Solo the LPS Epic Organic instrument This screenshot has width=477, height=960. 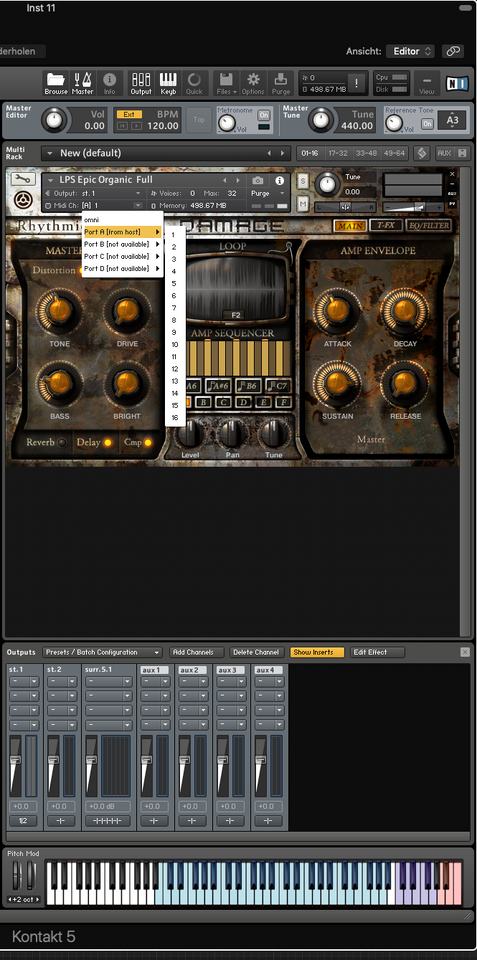point(302,181)
